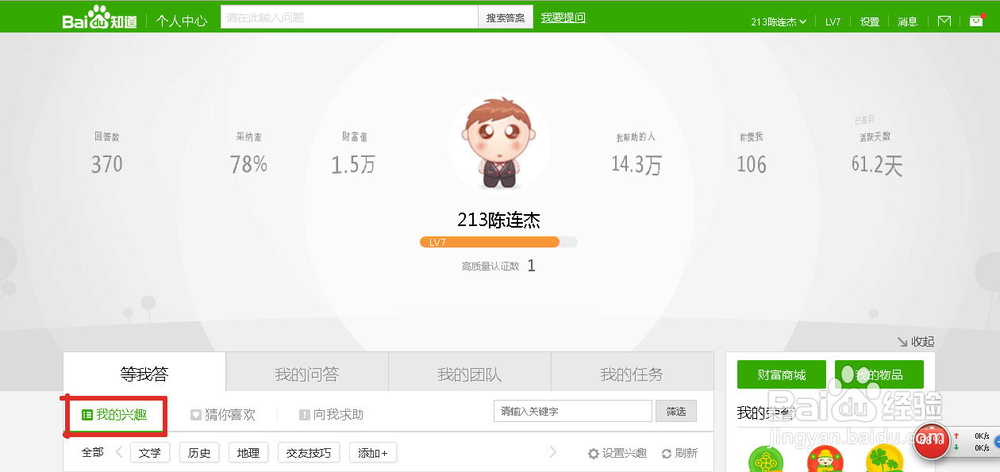This screenshot has height=472, width=1000.
Task: Switch to the 我的任务 tab
Action: pyautogui.click(x=632, y=373)
